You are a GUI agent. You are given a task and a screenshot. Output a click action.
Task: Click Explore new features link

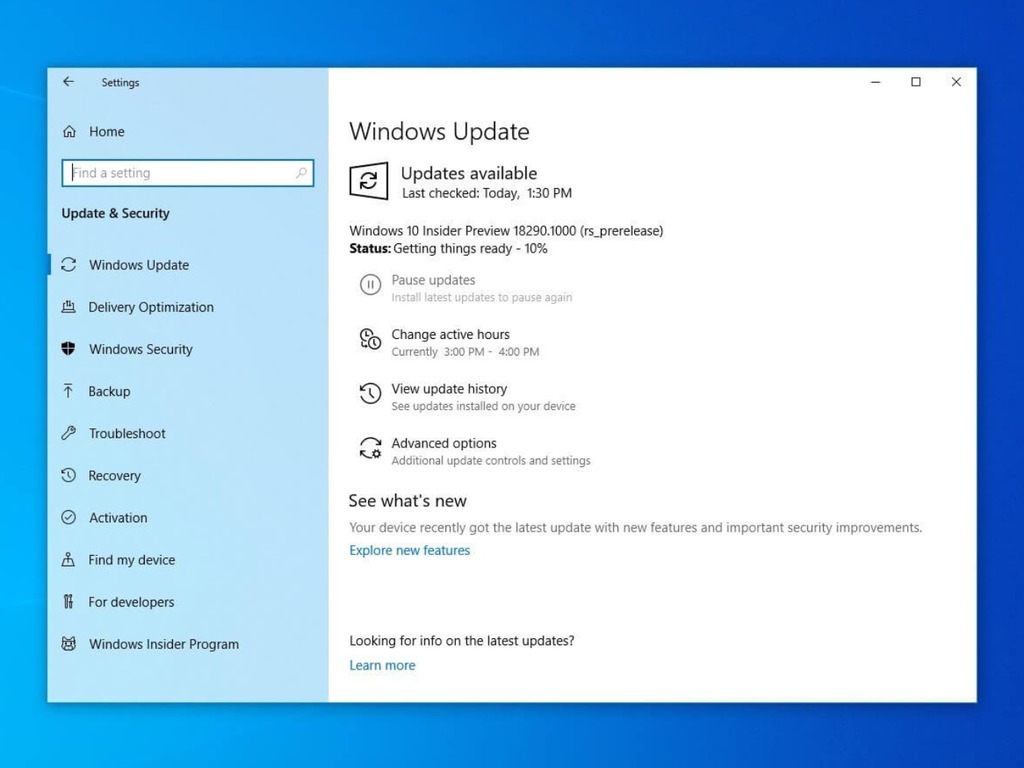click(409, 550)
